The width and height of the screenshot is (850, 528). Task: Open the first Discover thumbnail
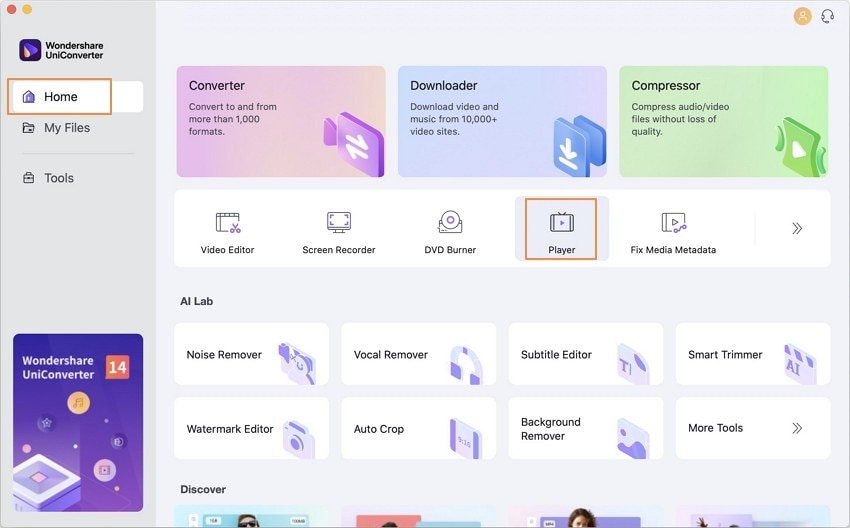pos(252,517)
